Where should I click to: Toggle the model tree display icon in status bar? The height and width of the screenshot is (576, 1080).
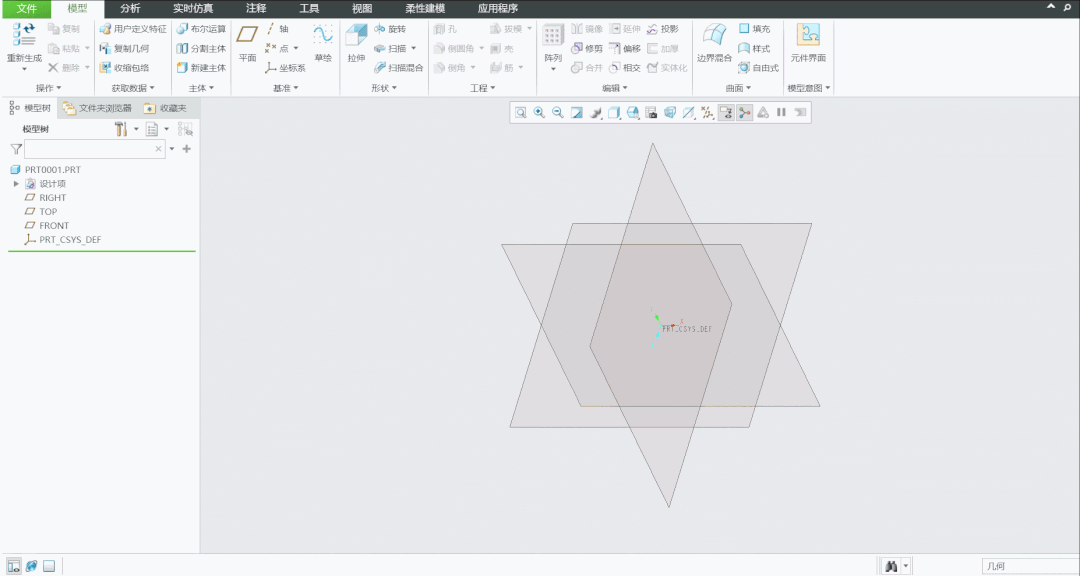click(x=14, y=566)
